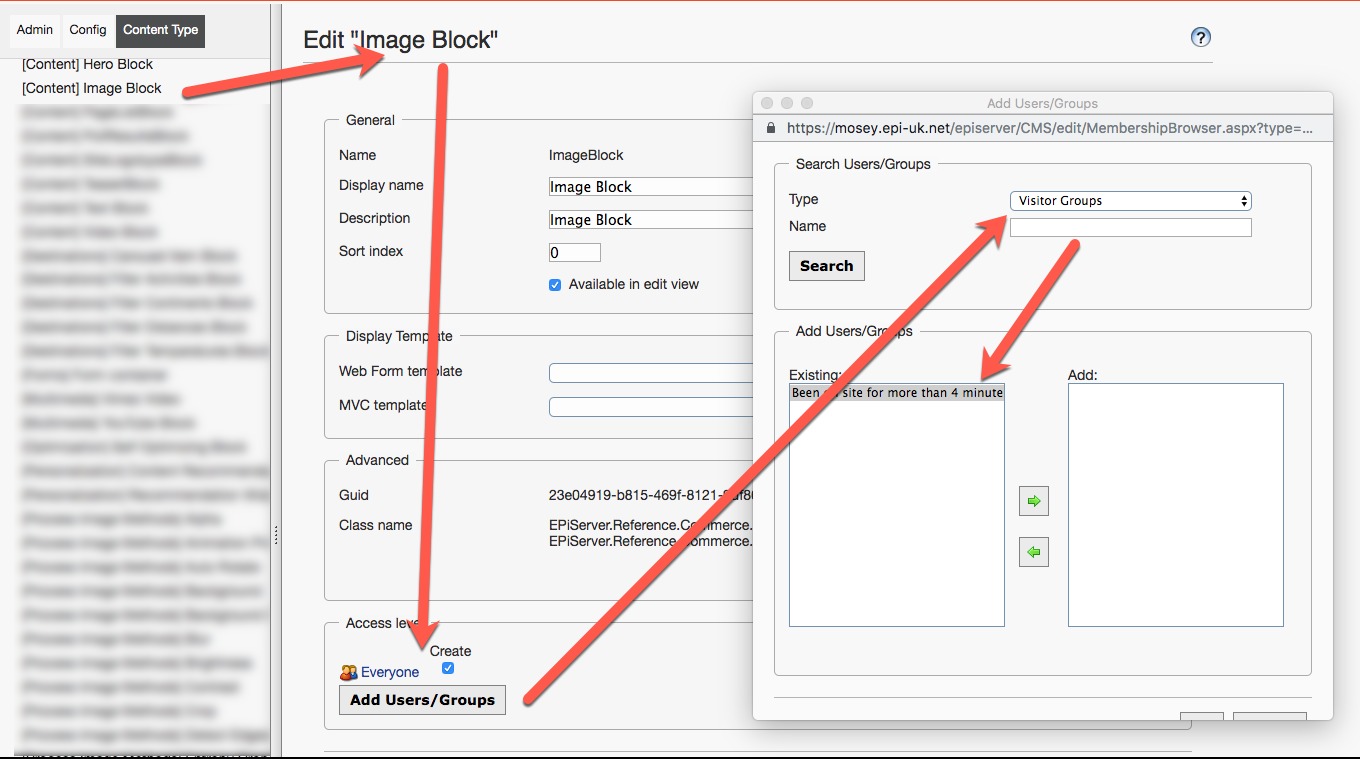
Task: Click the Name field in Search Users/Groups
Action: [1130, 228]
